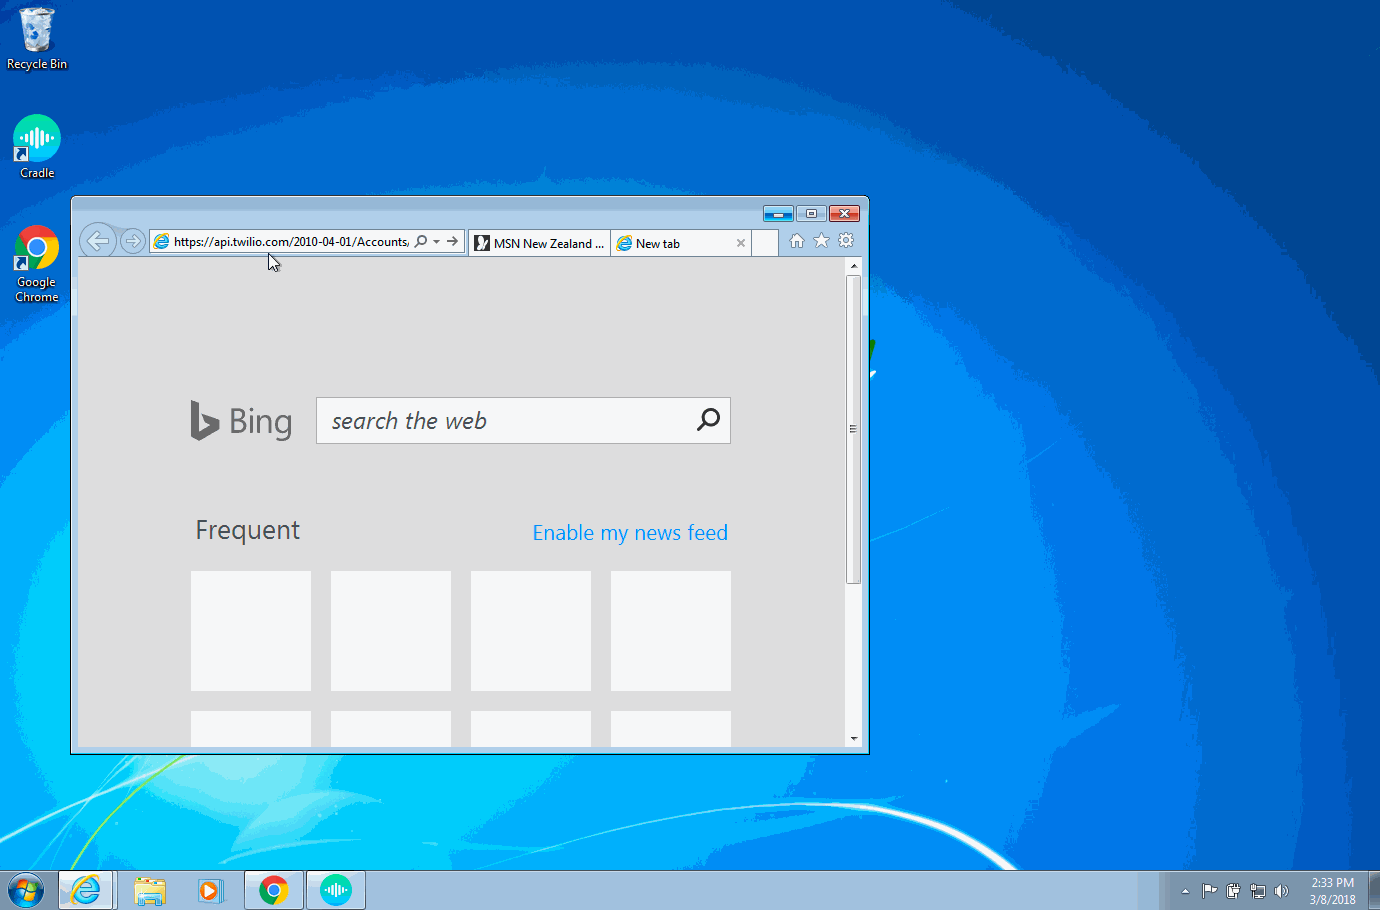
Task: Click the Cradle taskbar icon
Action: click(x=336, y=890)
